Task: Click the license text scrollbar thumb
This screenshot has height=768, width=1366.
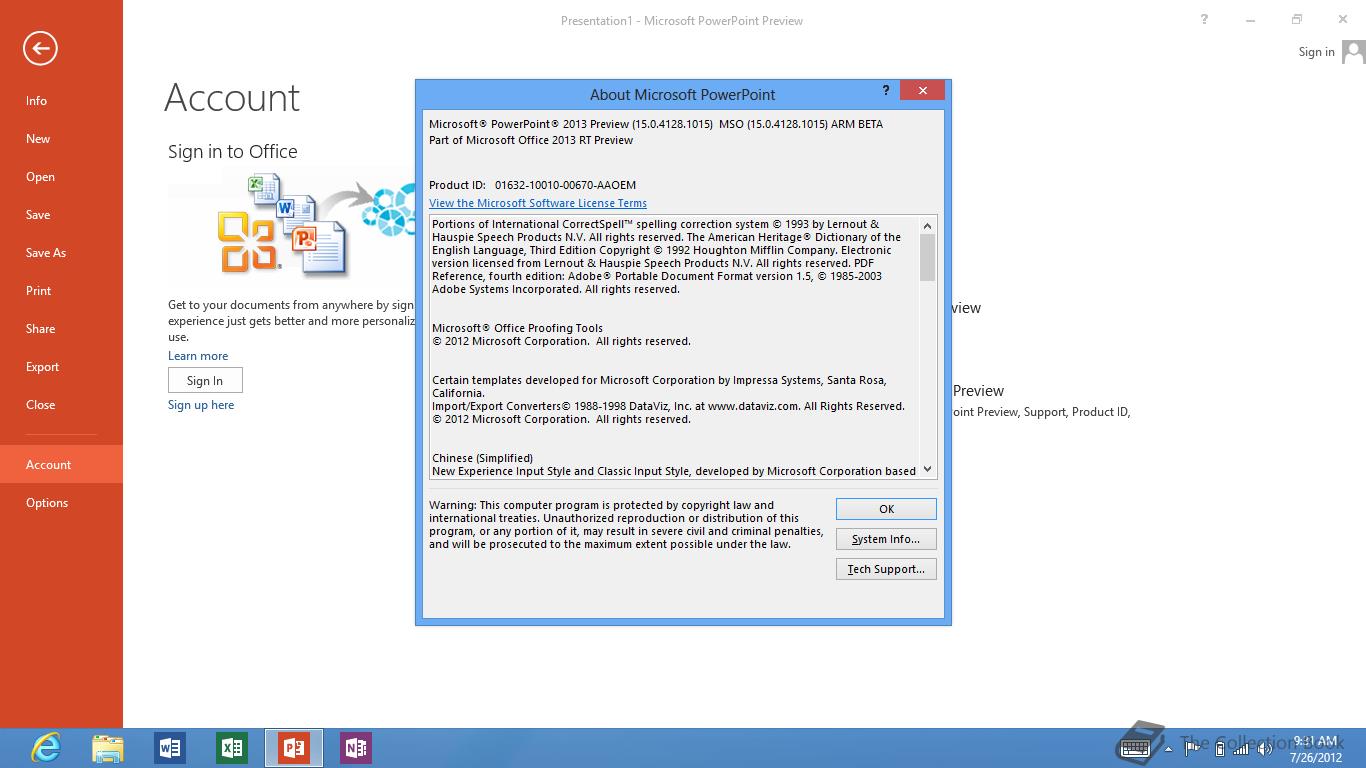Action: 928,257
